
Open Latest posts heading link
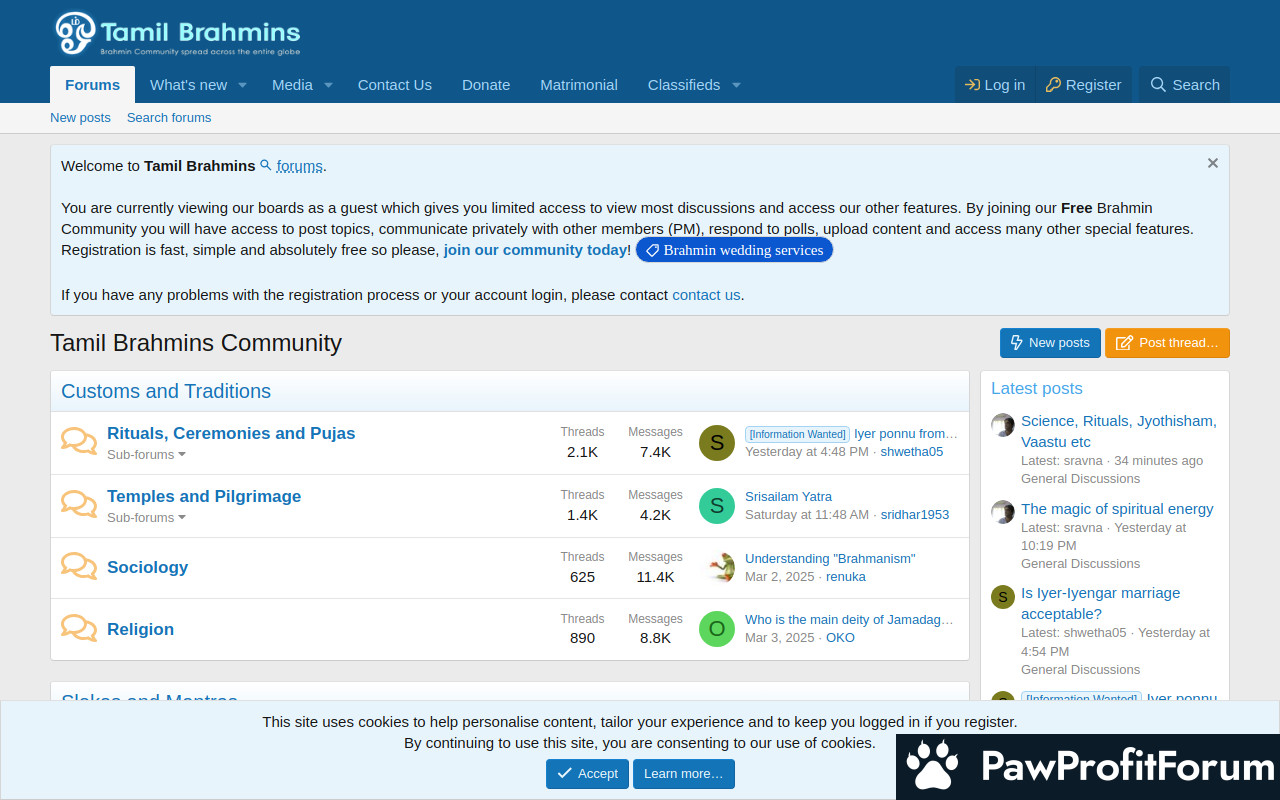(1037, 388)
